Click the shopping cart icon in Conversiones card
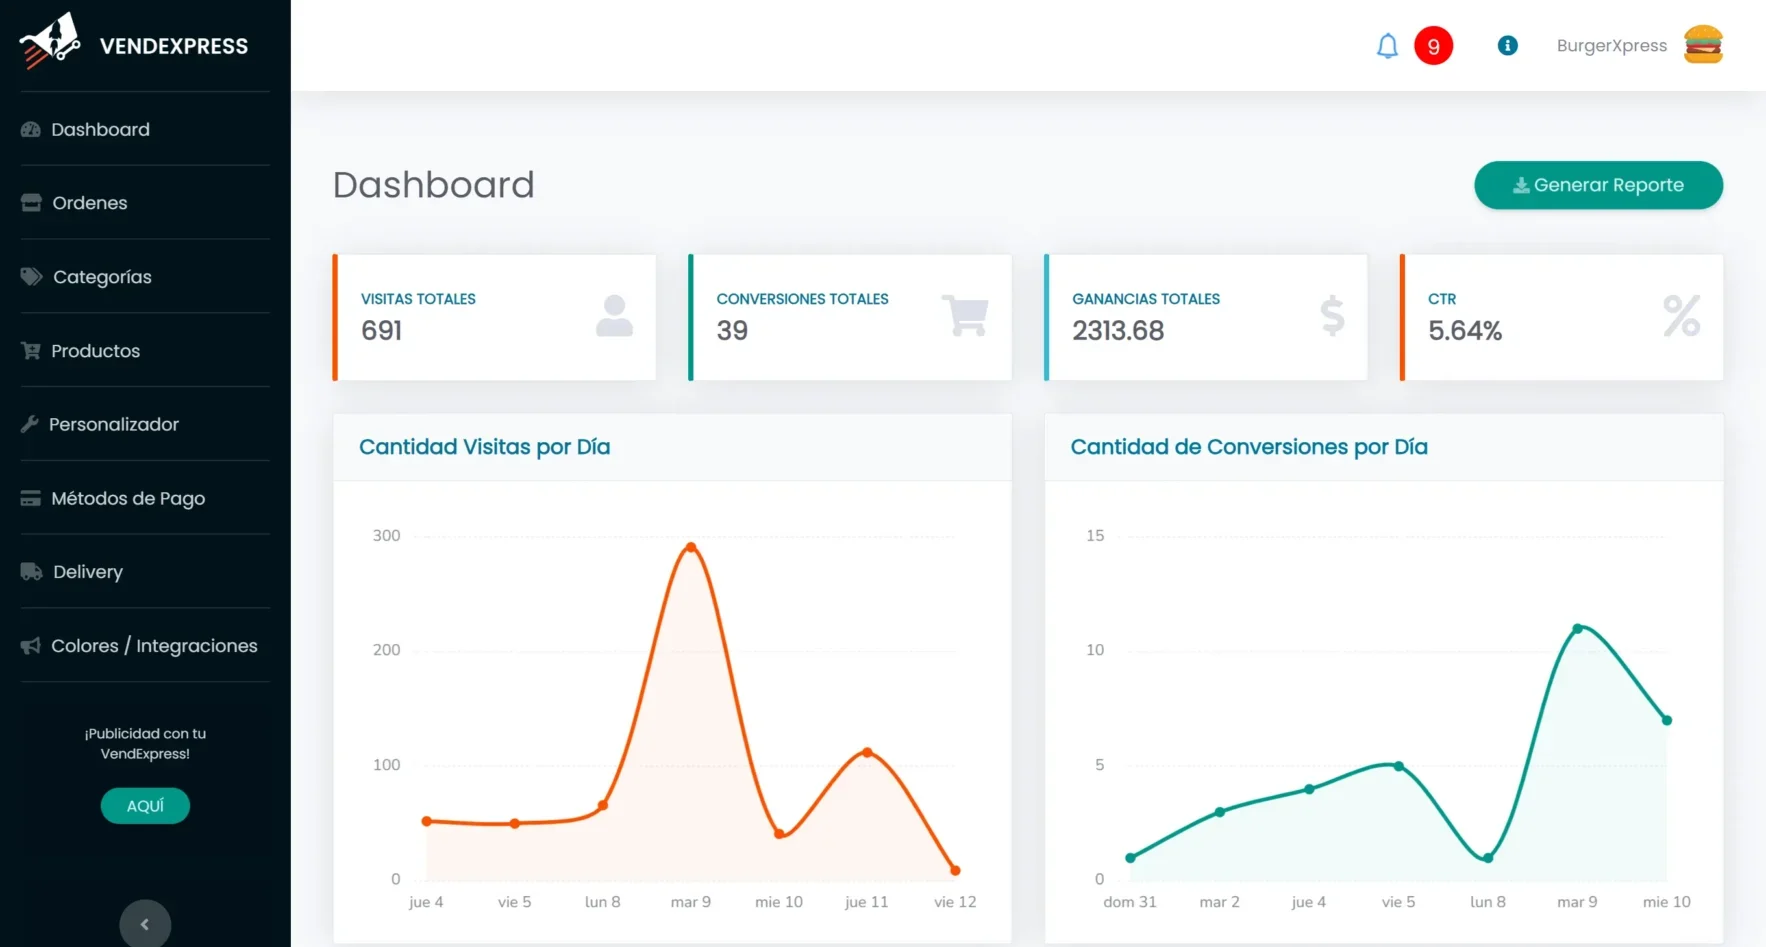The image size is (1766, 947). coord(965,315)
